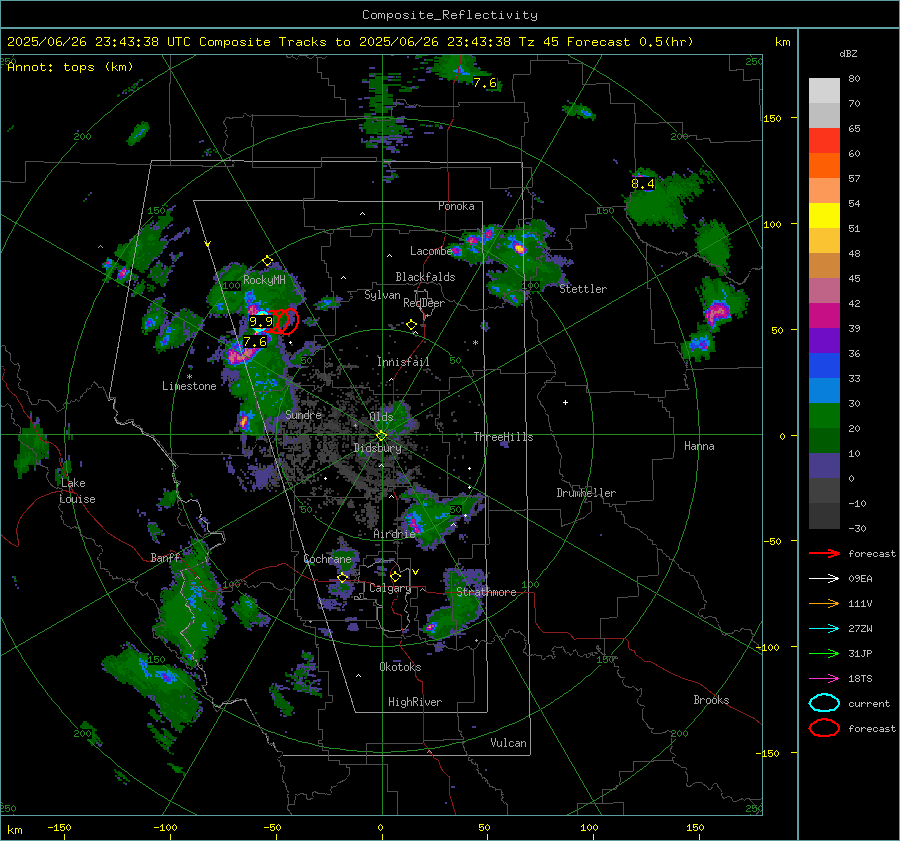Image resolution: width=900 pixels, height=841 pixels.
Task: Click the magenta storm core east of Stettler
Action: tap(716, 313)
